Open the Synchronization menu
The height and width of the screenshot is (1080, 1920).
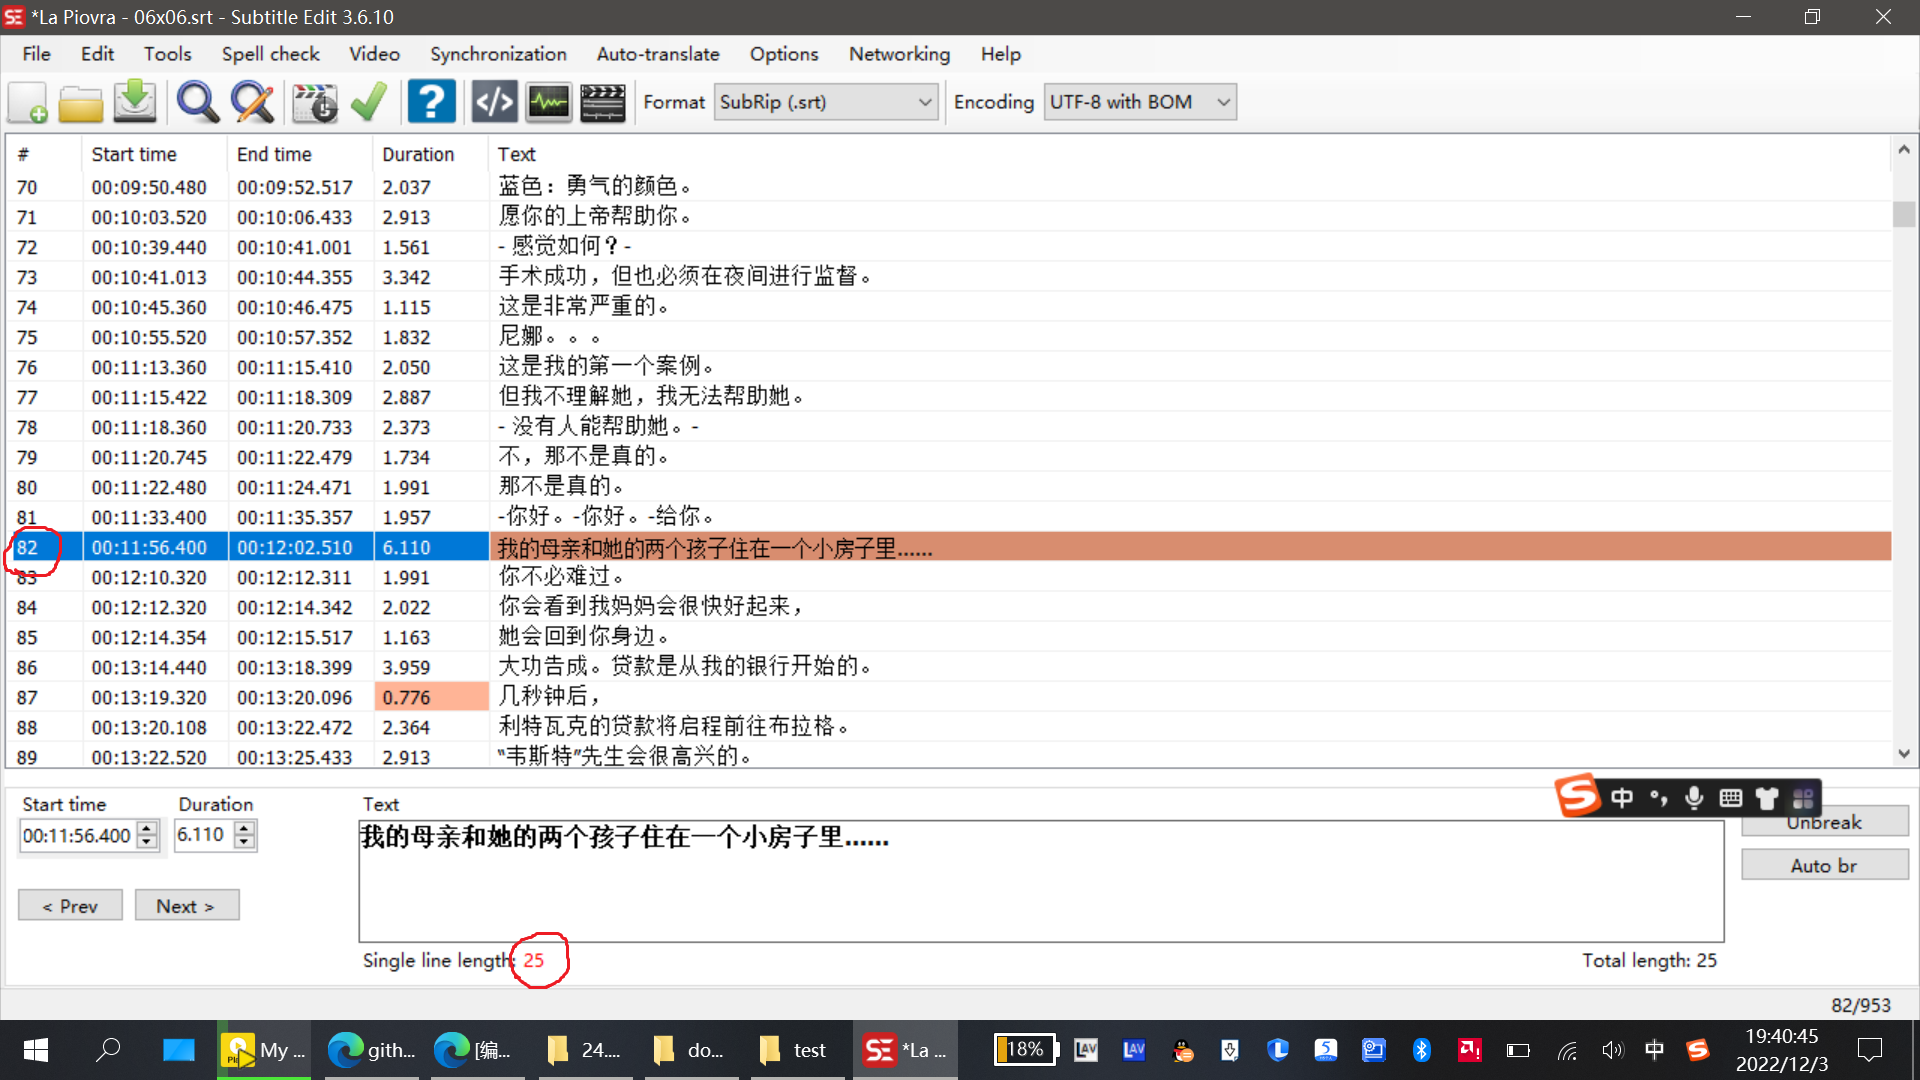point(498,54)
